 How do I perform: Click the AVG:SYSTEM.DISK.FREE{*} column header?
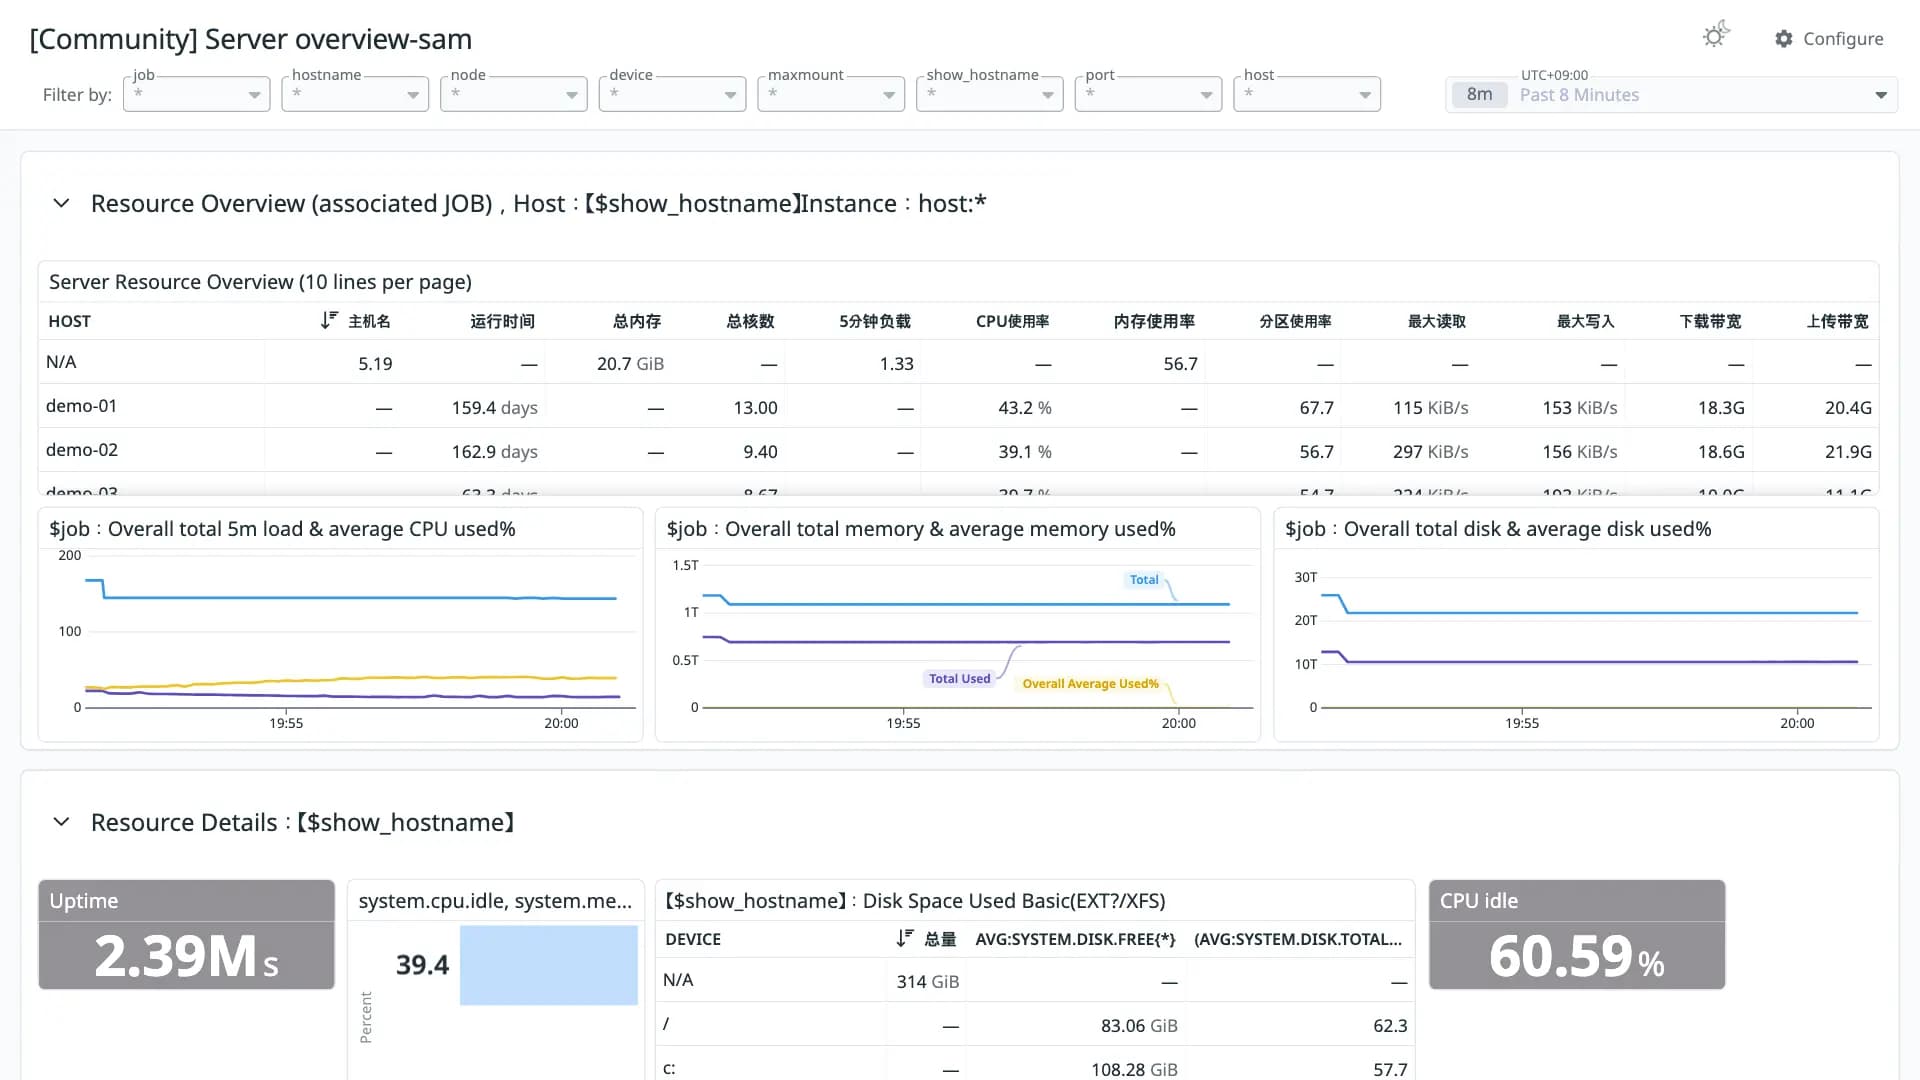point(1075,939)
